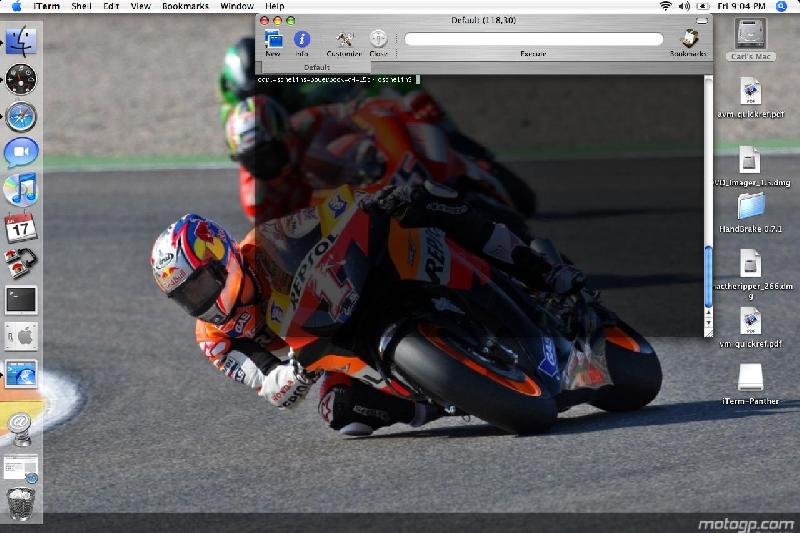Open the Help menu
Screen dimensions: 800x533
pyautogui.click(x=274, y=6)
